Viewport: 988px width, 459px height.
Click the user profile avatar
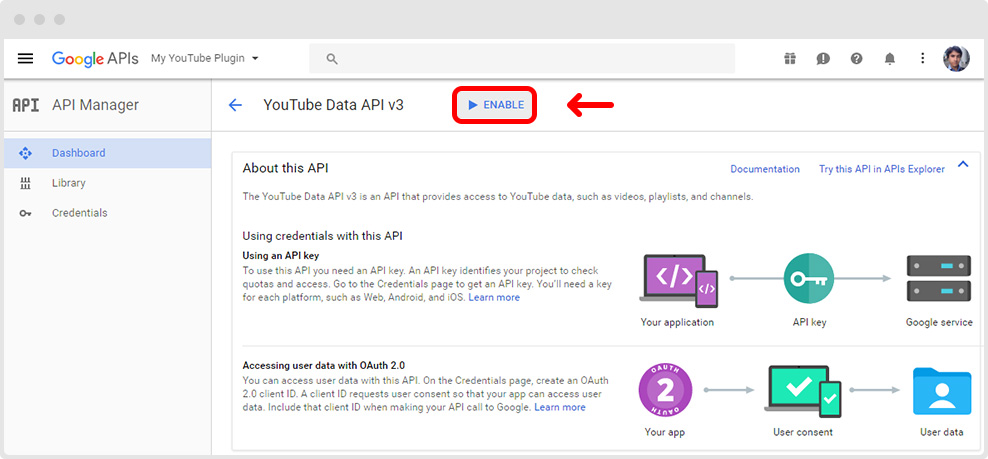[956, 59]
